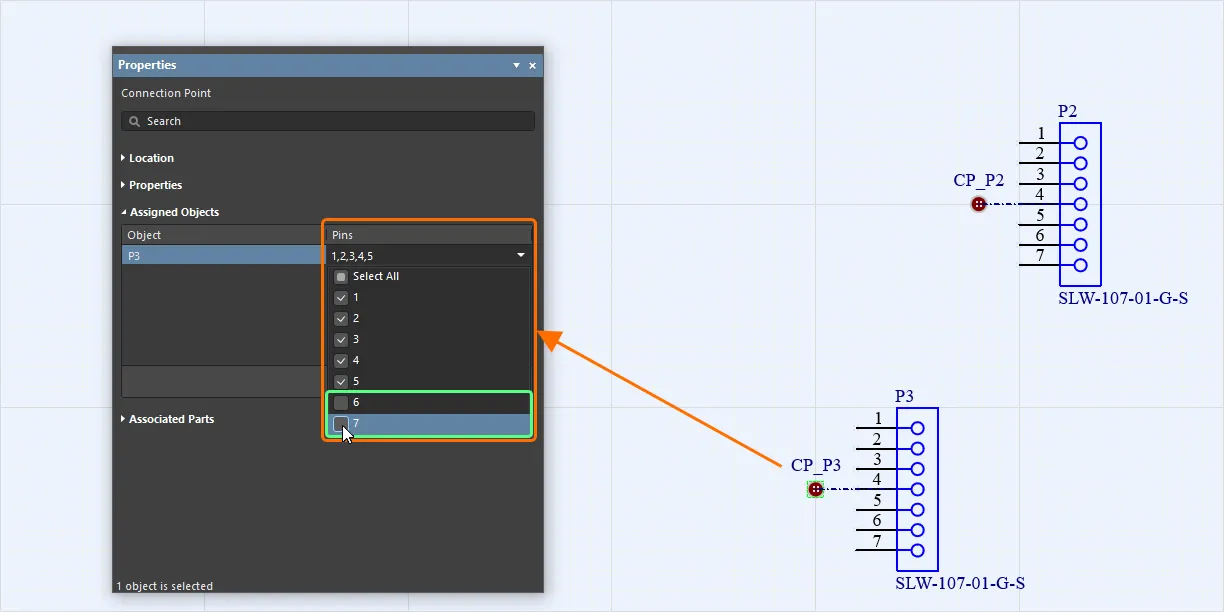Select the P3 connector body on schematic
1224x612 pixels.
coord(918,489)
